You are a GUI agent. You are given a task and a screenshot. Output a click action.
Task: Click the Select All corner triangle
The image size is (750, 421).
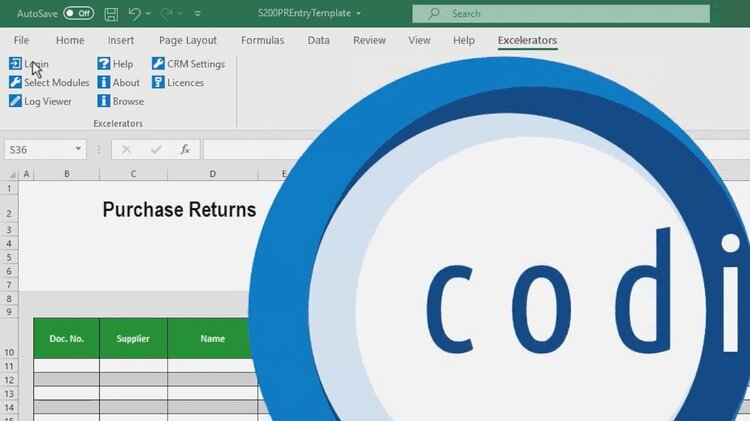click(x=12, y=175)
